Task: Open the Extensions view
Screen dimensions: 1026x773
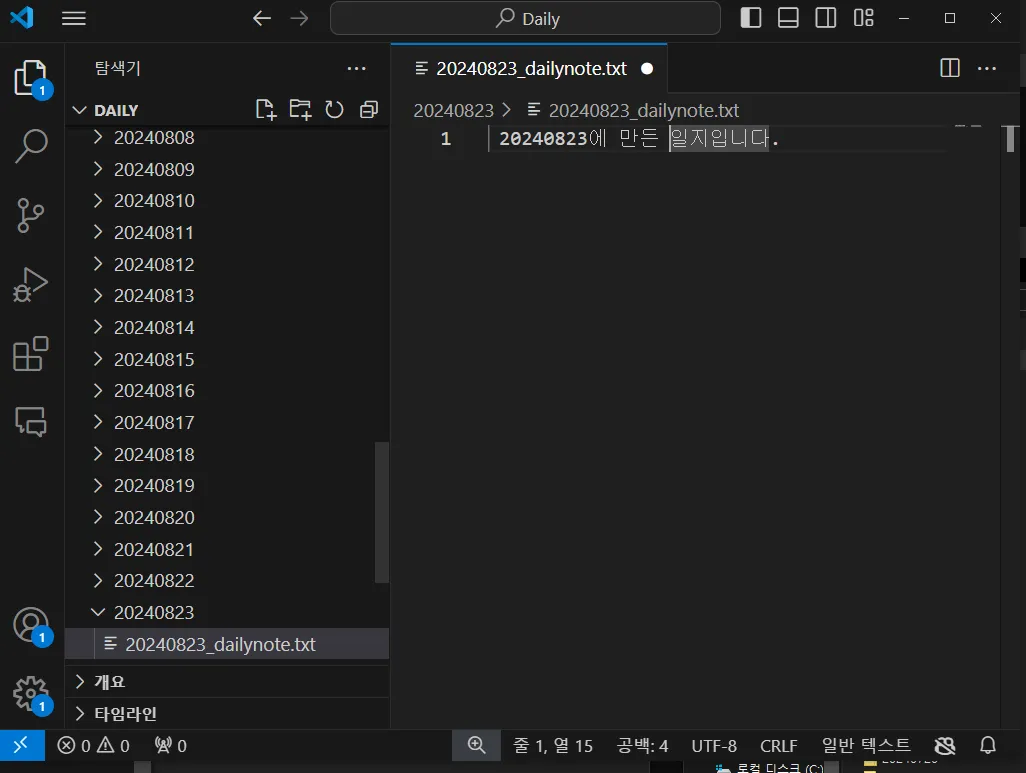Action: coord(31,354)
